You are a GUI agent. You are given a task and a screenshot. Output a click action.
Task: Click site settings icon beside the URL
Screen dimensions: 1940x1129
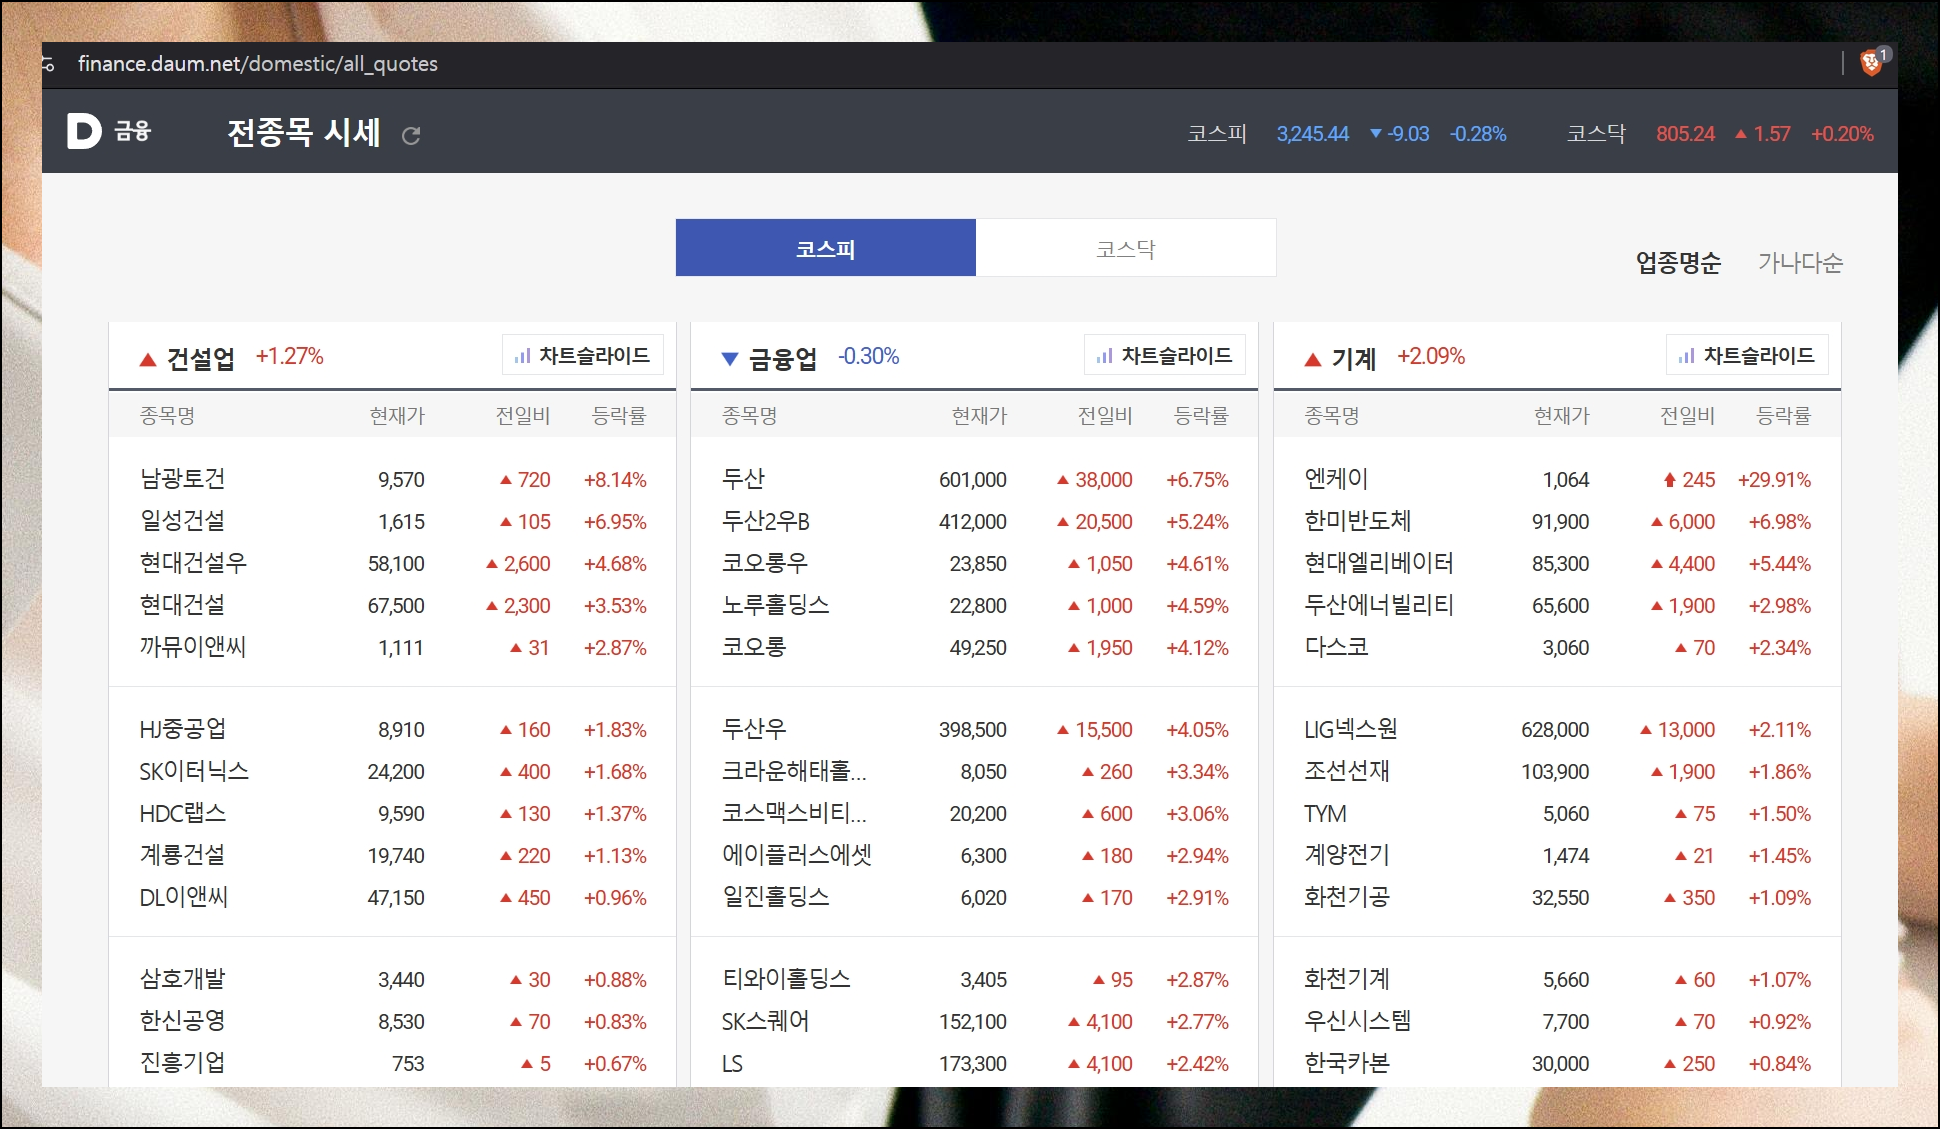(x=48, y=64)
